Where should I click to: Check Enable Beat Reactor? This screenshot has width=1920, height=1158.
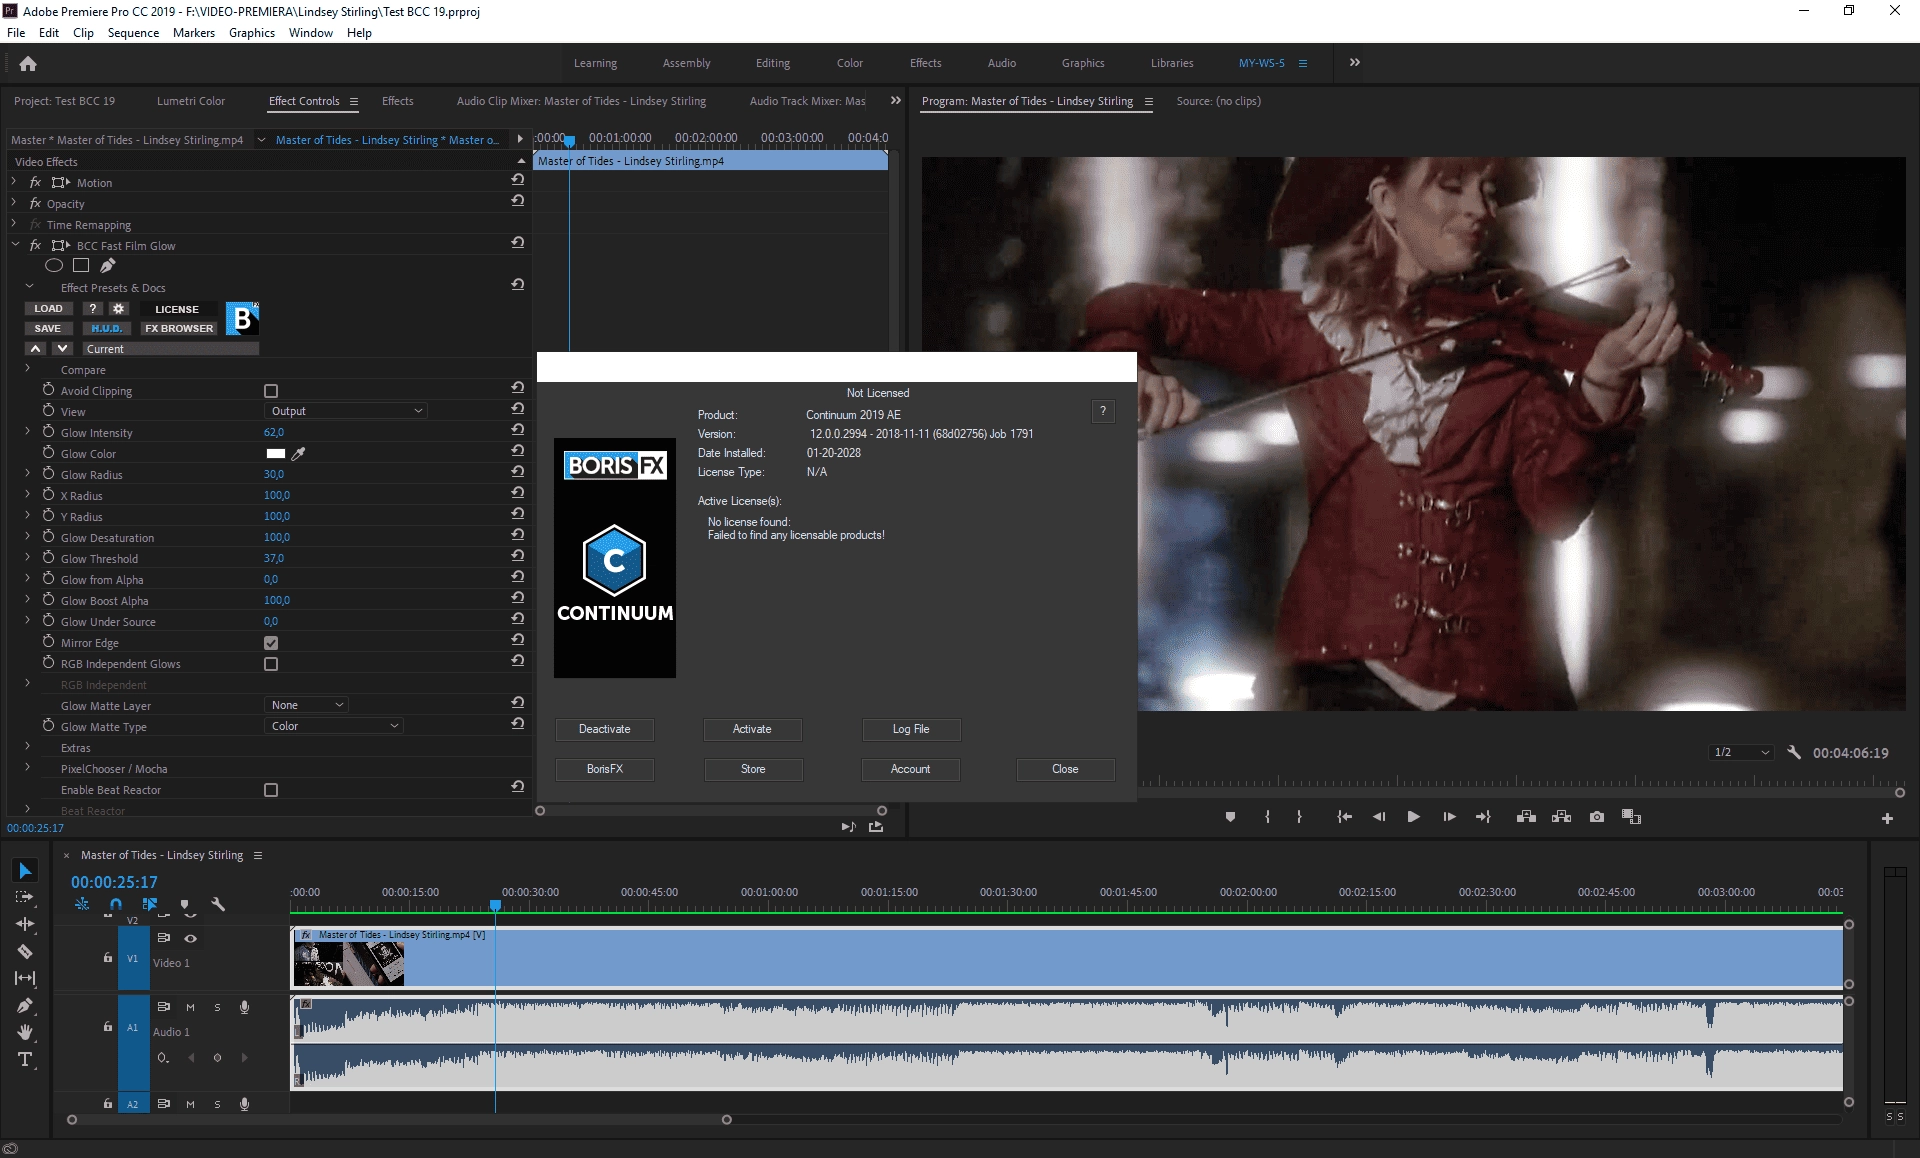point(271,790)
